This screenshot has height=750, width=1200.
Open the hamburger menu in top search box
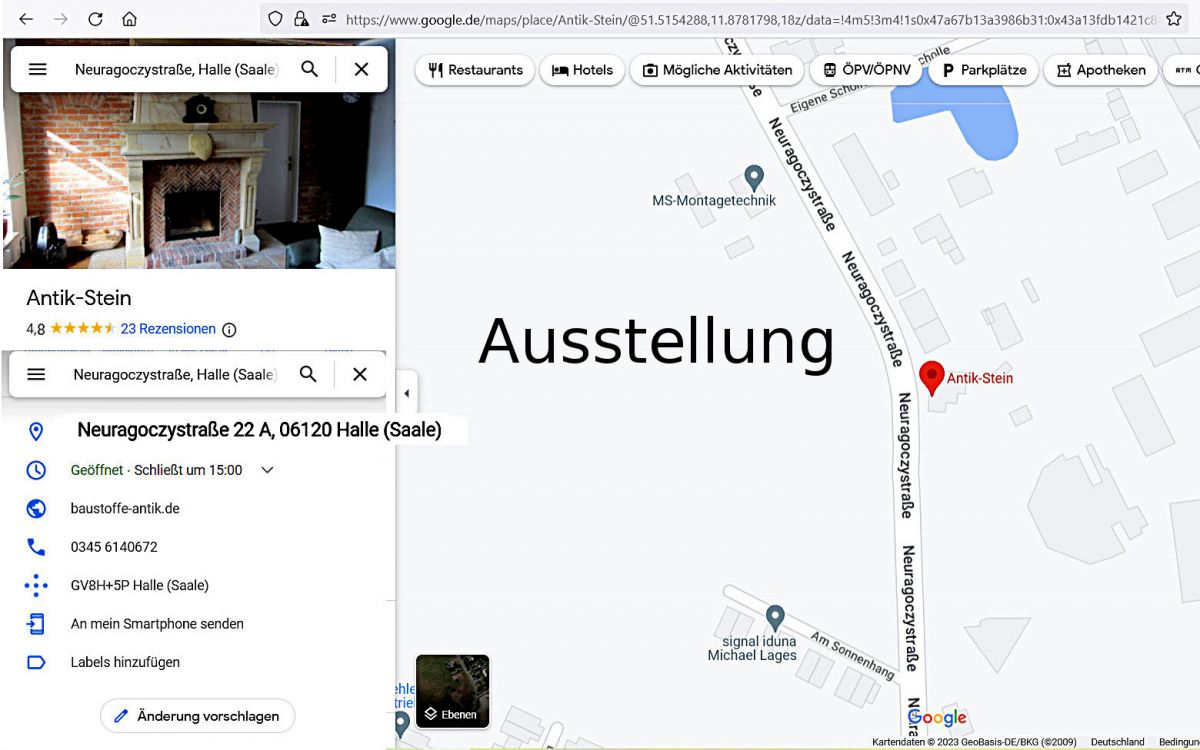point(37,69)
